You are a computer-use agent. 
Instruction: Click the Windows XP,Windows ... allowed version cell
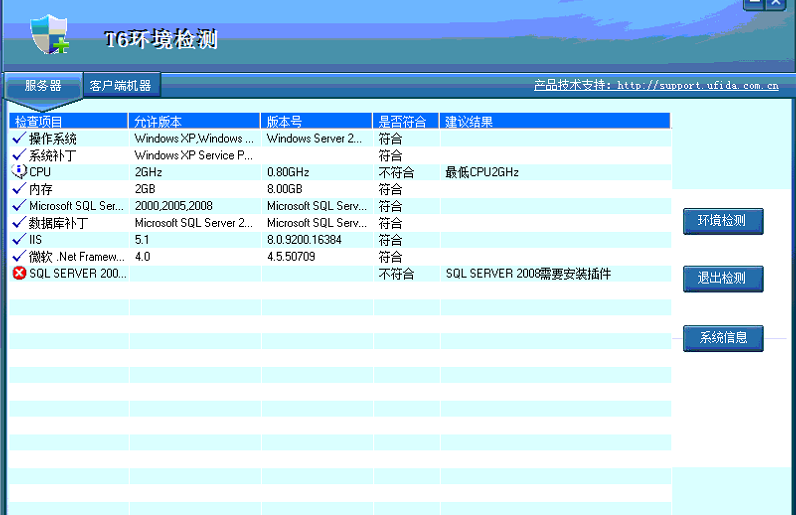[x=194, y=138]
